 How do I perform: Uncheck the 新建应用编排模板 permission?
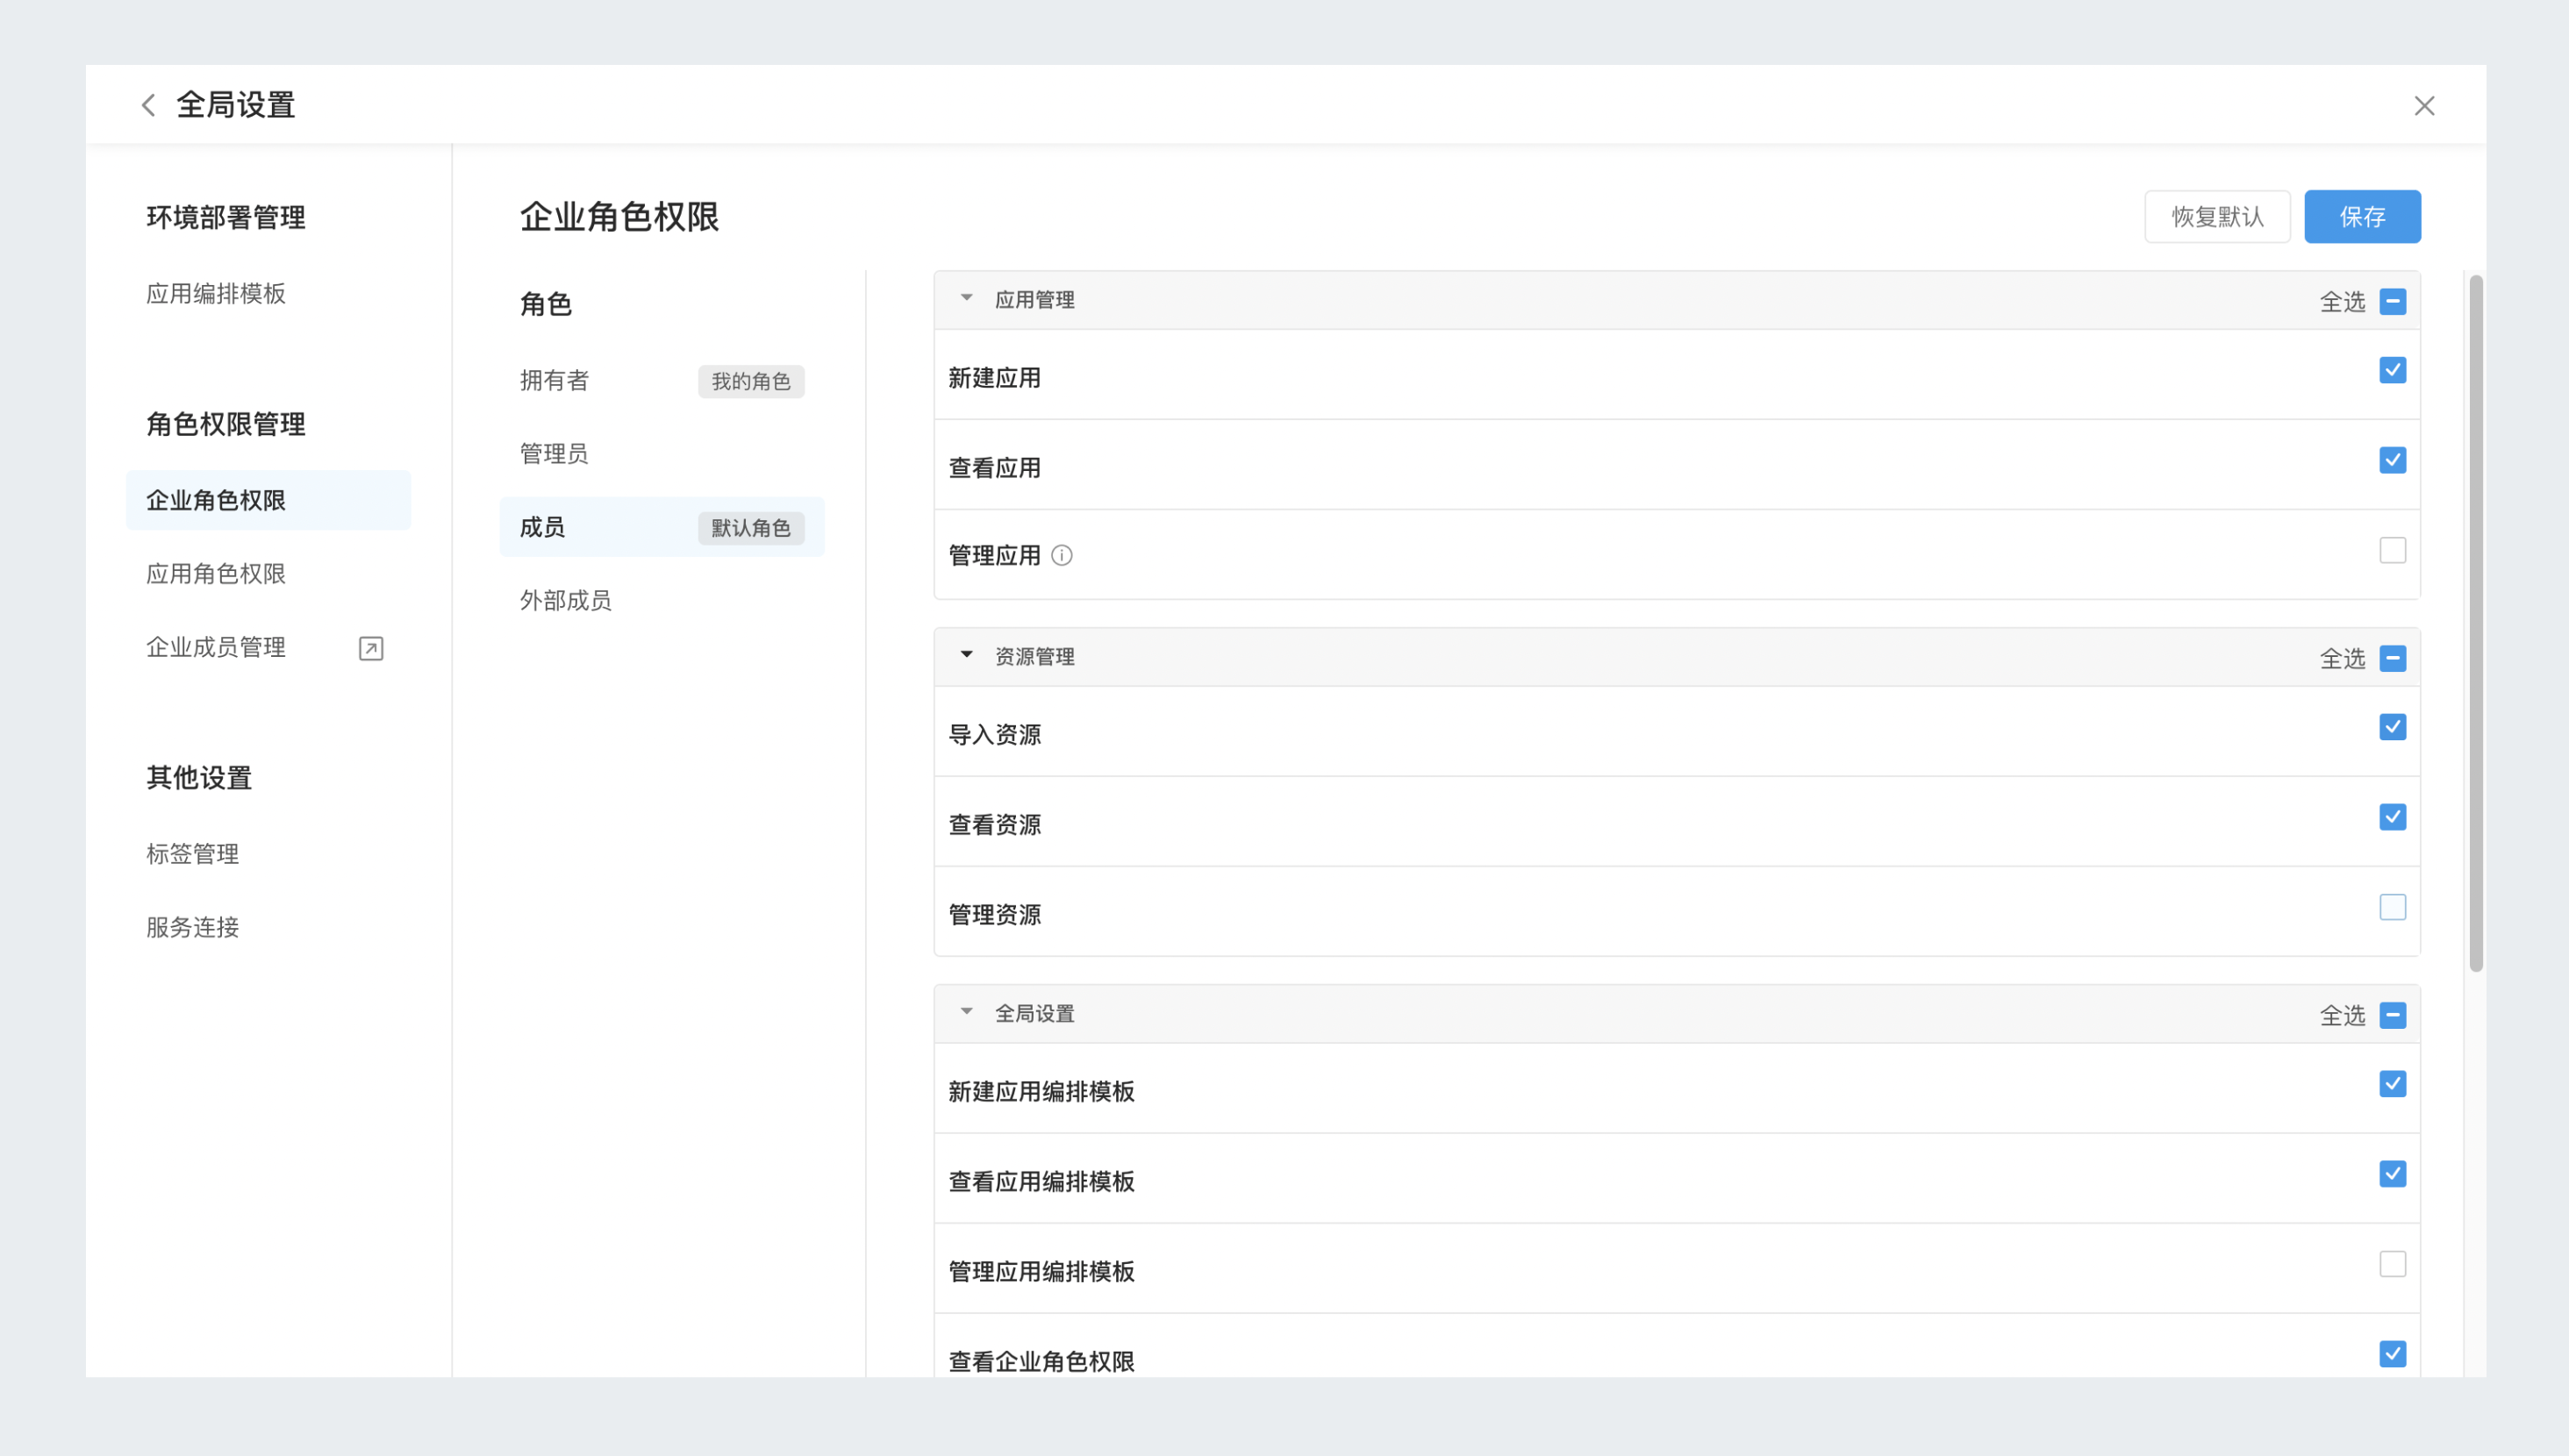2393,1084
